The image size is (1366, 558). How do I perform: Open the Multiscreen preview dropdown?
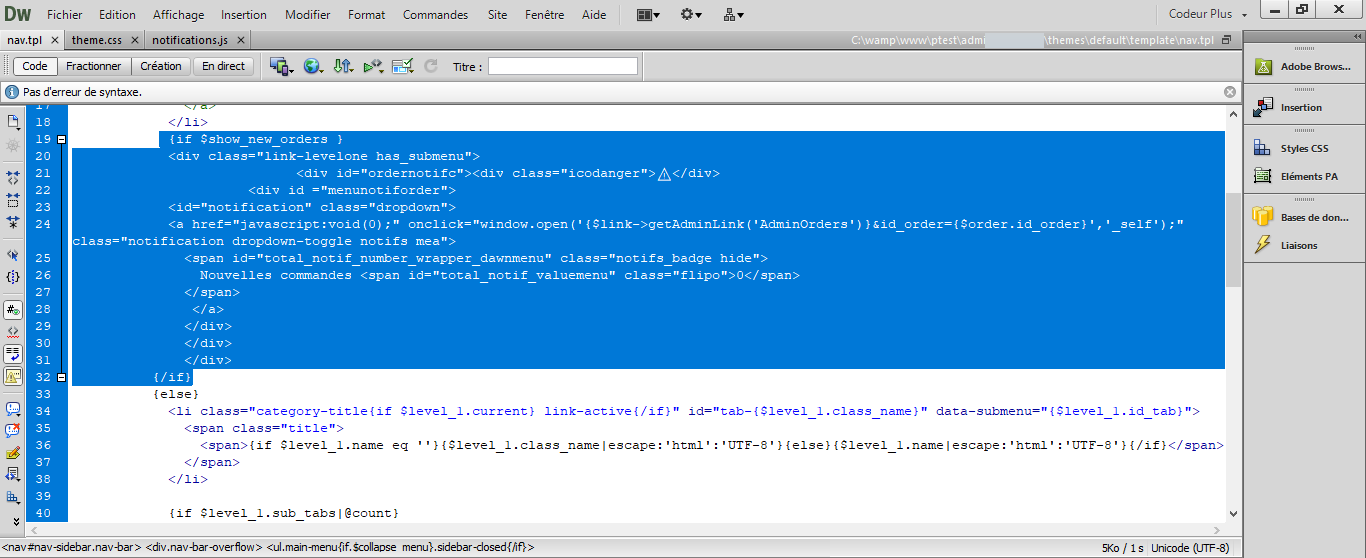point(280,66)
